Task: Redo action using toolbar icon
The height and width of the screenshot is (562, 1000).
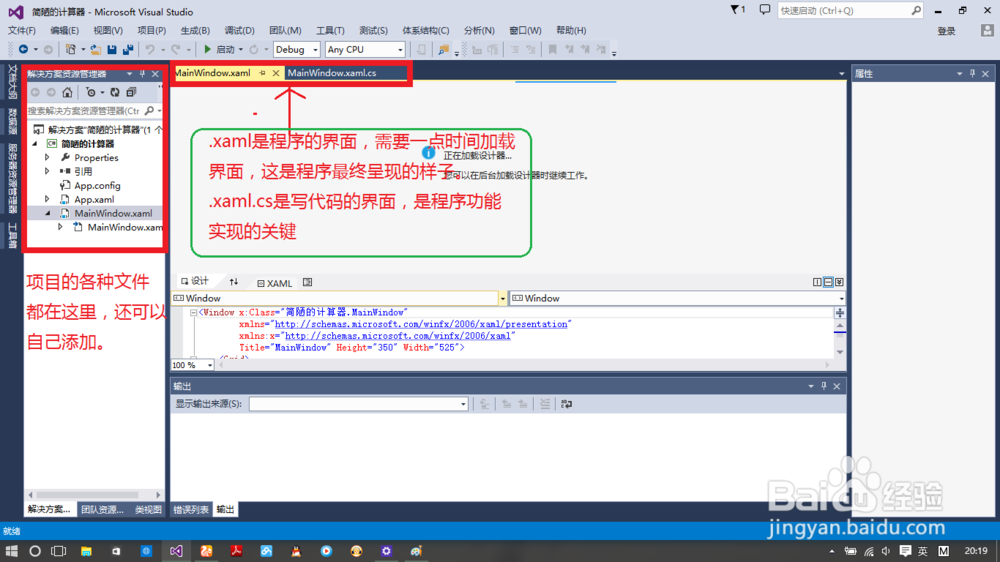Action: pos(176,49)
